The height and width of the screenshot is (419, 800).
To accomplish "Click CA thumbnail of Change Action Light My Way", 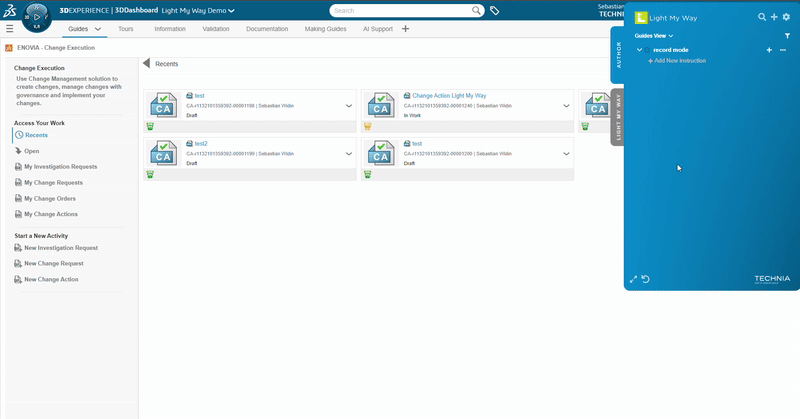I will click(381, 105).
